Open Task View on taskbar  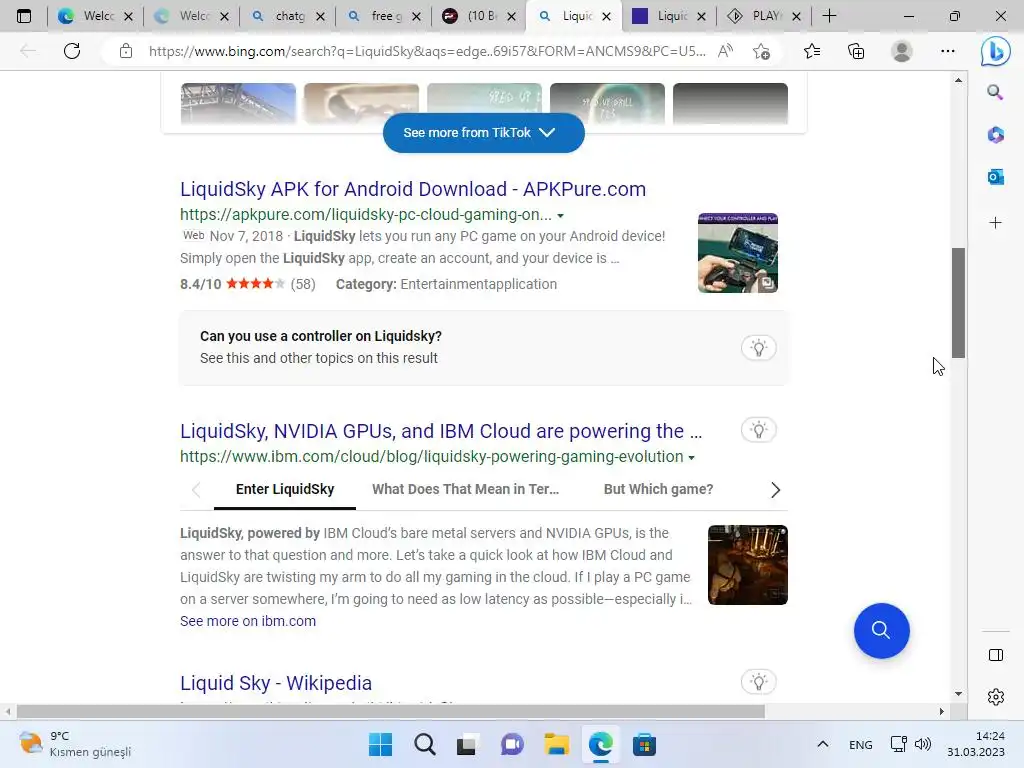pos(466,744)
